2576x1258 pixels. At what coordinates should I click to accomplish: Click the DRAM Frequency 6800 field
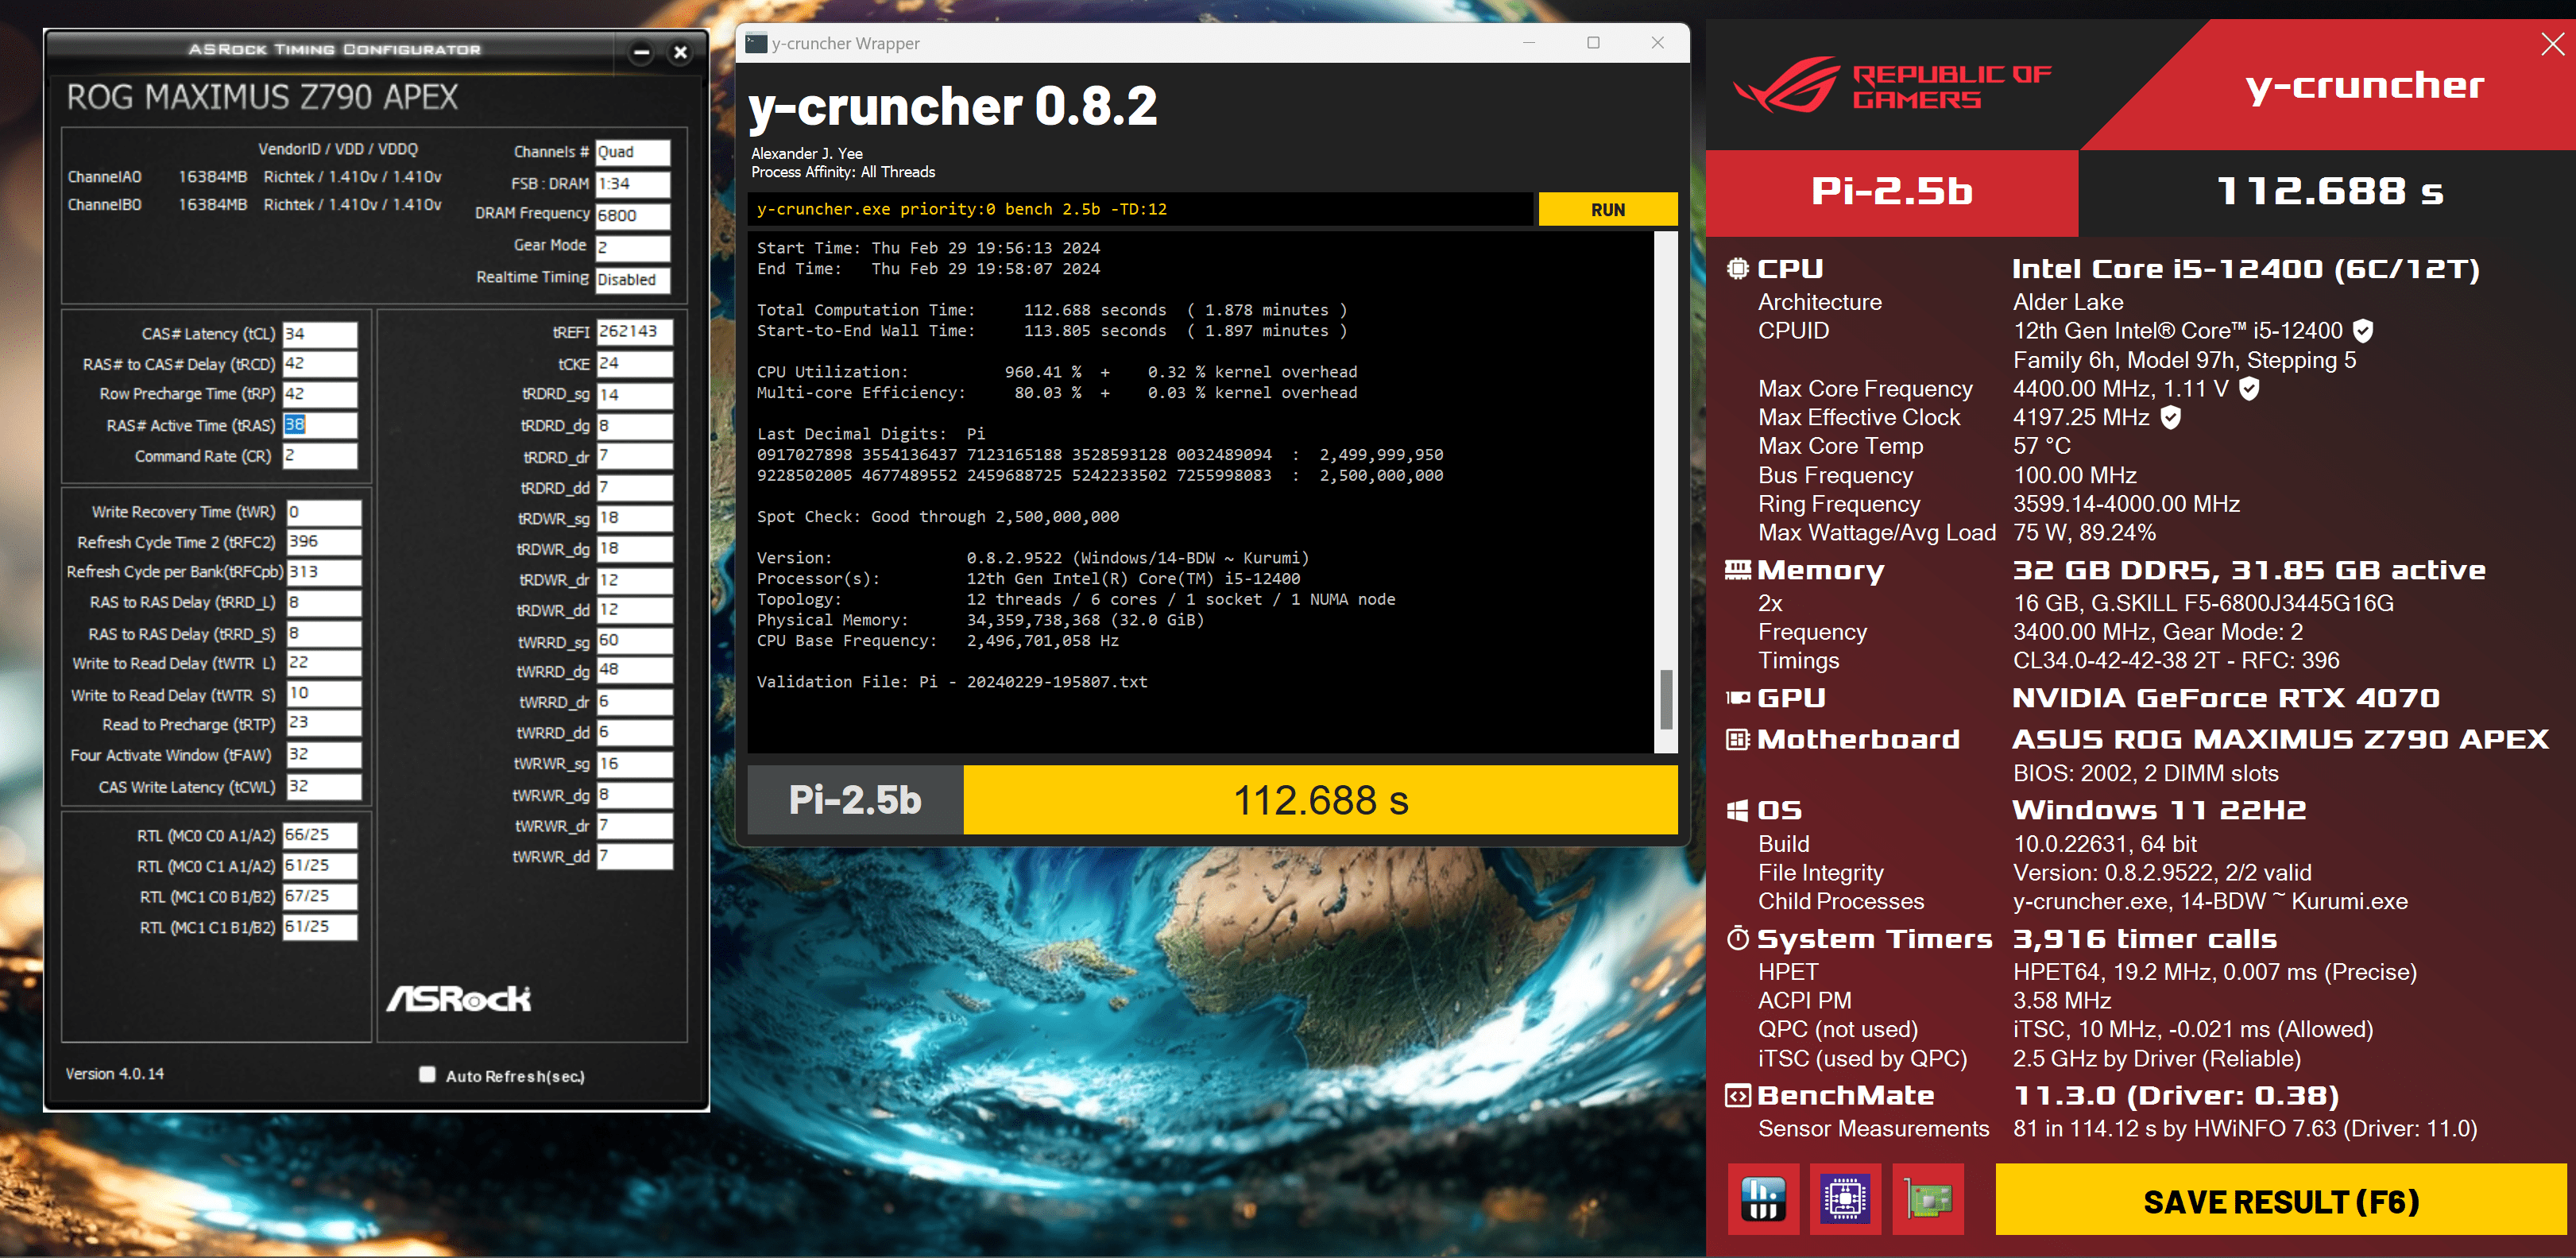(632, 215)
